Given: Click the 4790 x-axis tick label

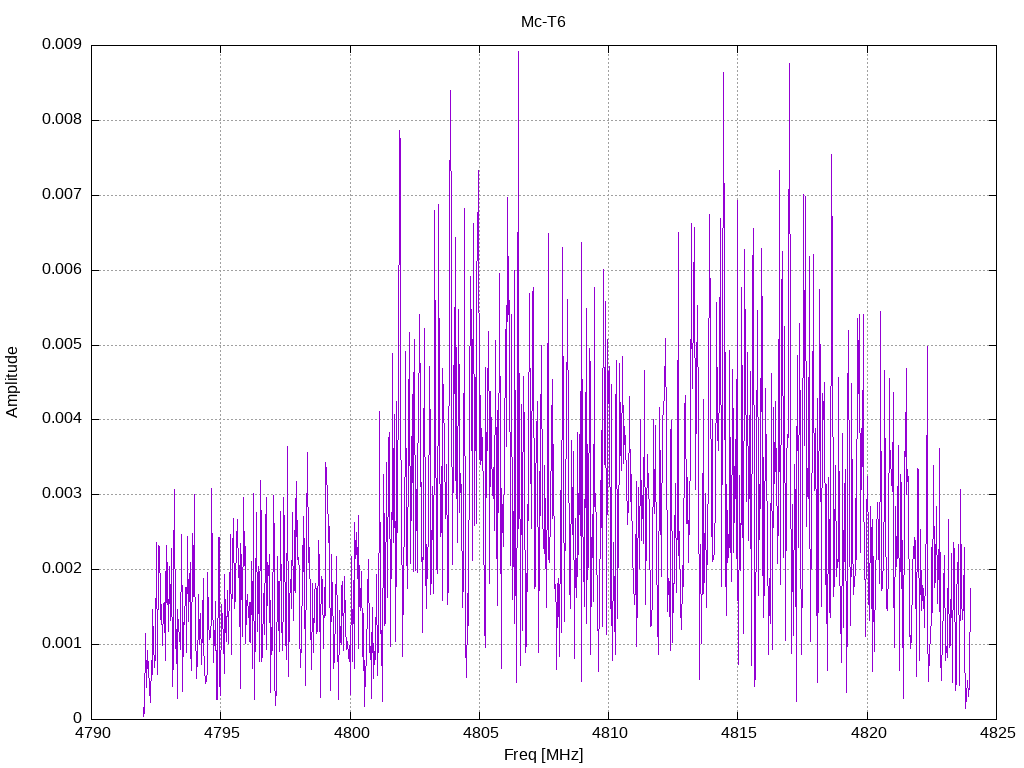Looking at the screenshot, I should [92, 733].
